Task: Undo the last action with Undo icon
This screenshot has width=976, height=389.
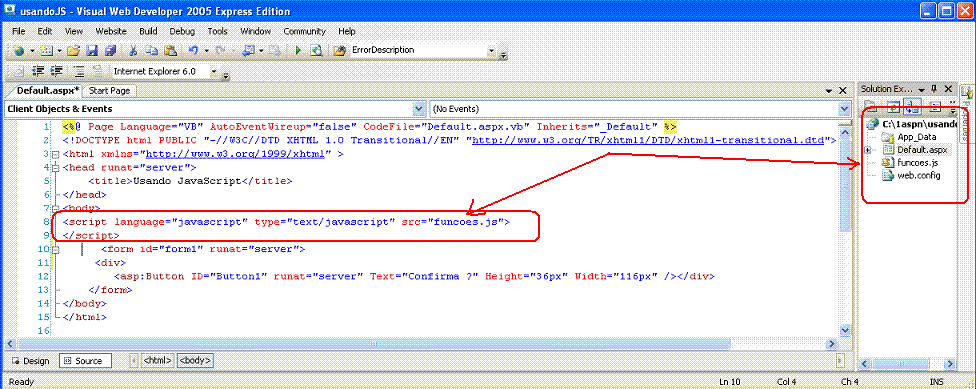Action: (x=193, y=50)
